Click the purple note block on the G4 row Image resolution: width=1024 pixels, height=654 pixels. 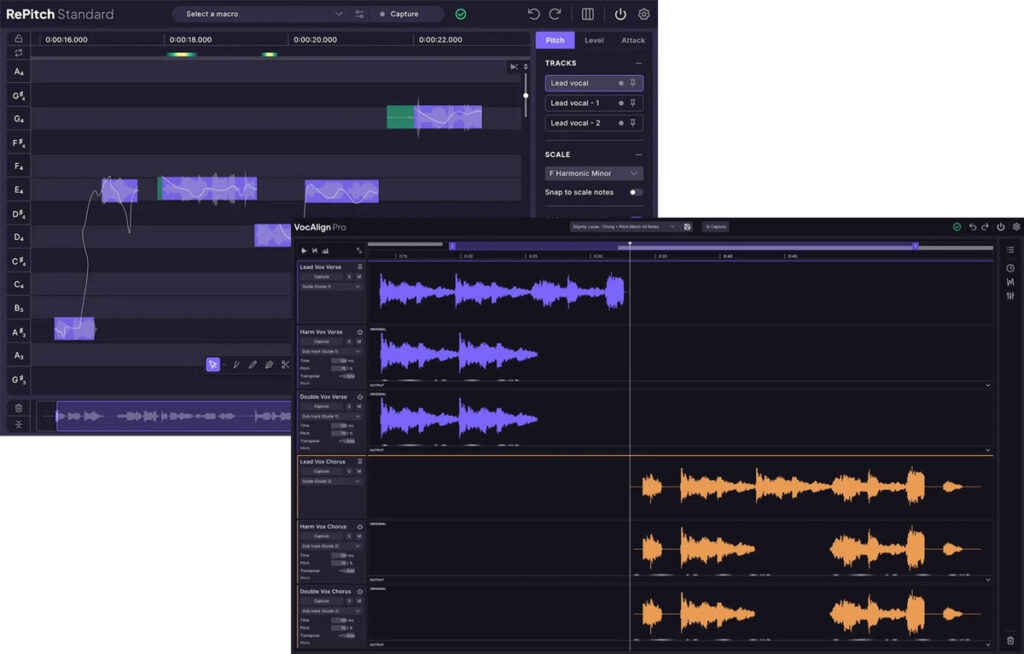tap(448, 117)
